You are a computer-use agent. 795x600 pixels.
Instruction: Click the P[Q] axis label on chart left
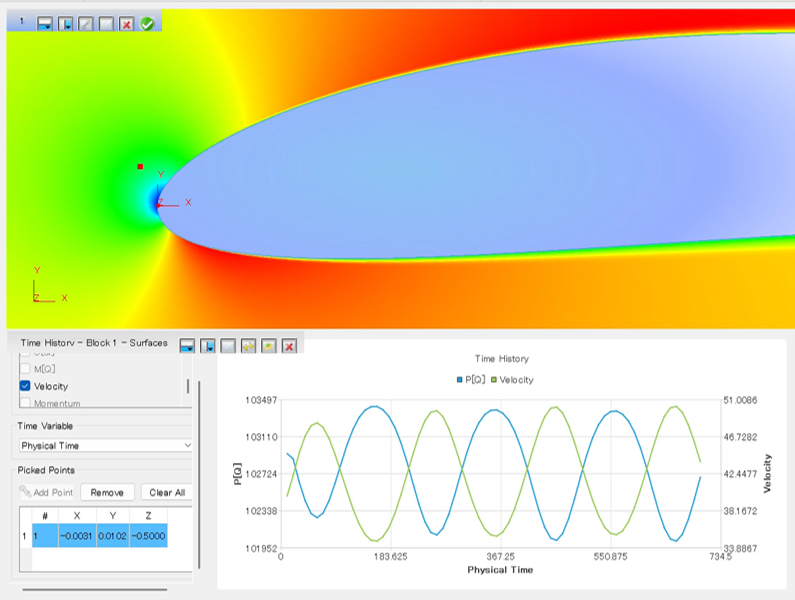coord(237,474)
